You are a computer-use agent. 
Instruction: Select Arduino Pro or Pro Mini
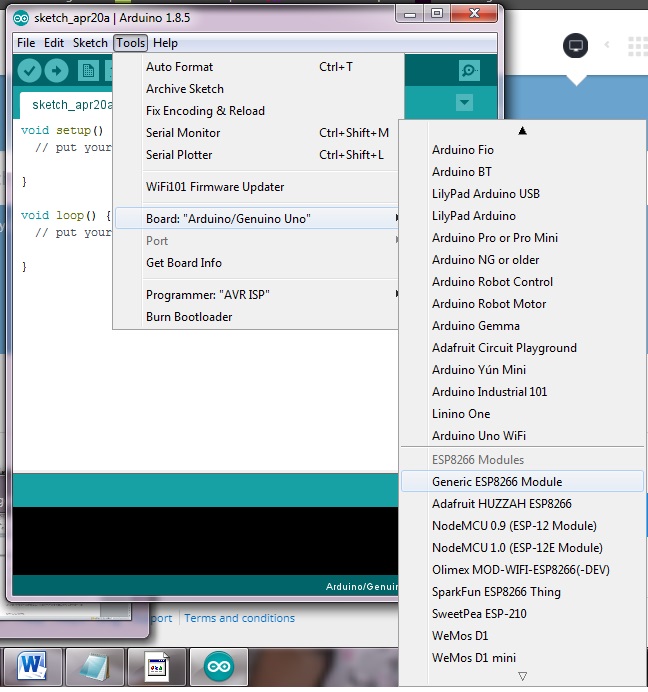pyautogui.click(x=522, y=238)
